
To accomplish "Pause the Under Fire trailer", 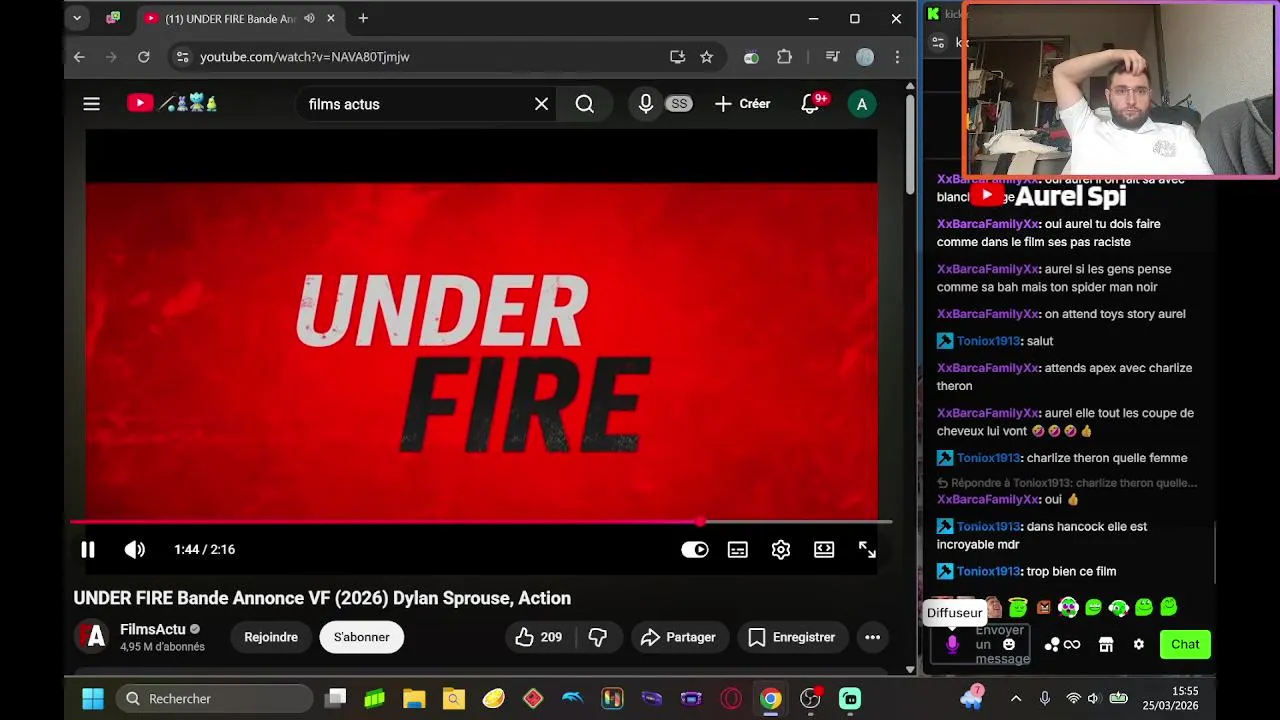I will click(88, 549).
